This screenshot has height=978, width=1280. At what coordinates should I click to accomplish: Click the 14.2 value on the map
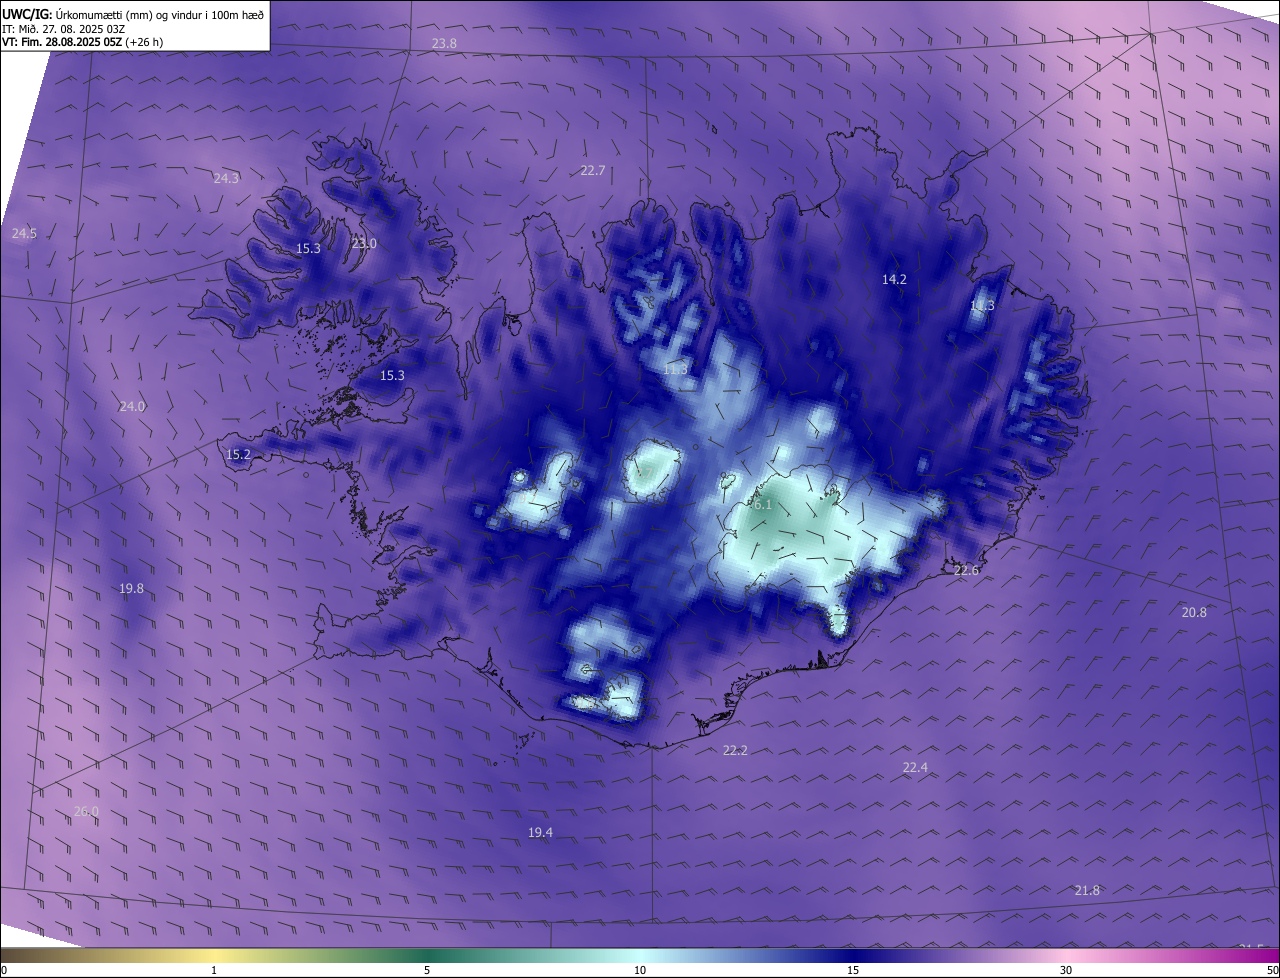894,279
